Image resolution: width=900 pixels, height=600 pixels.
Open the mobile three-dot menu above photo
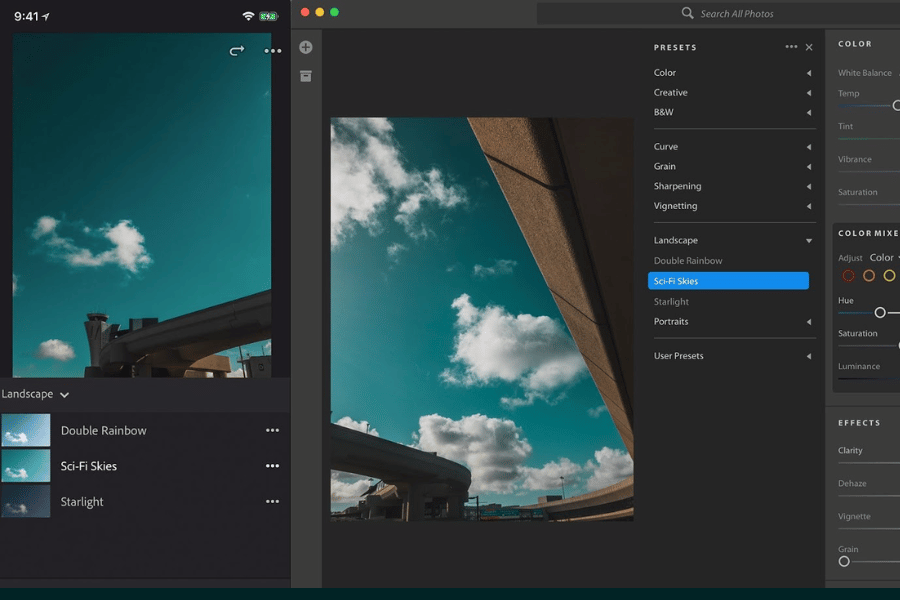coord(273,51)
